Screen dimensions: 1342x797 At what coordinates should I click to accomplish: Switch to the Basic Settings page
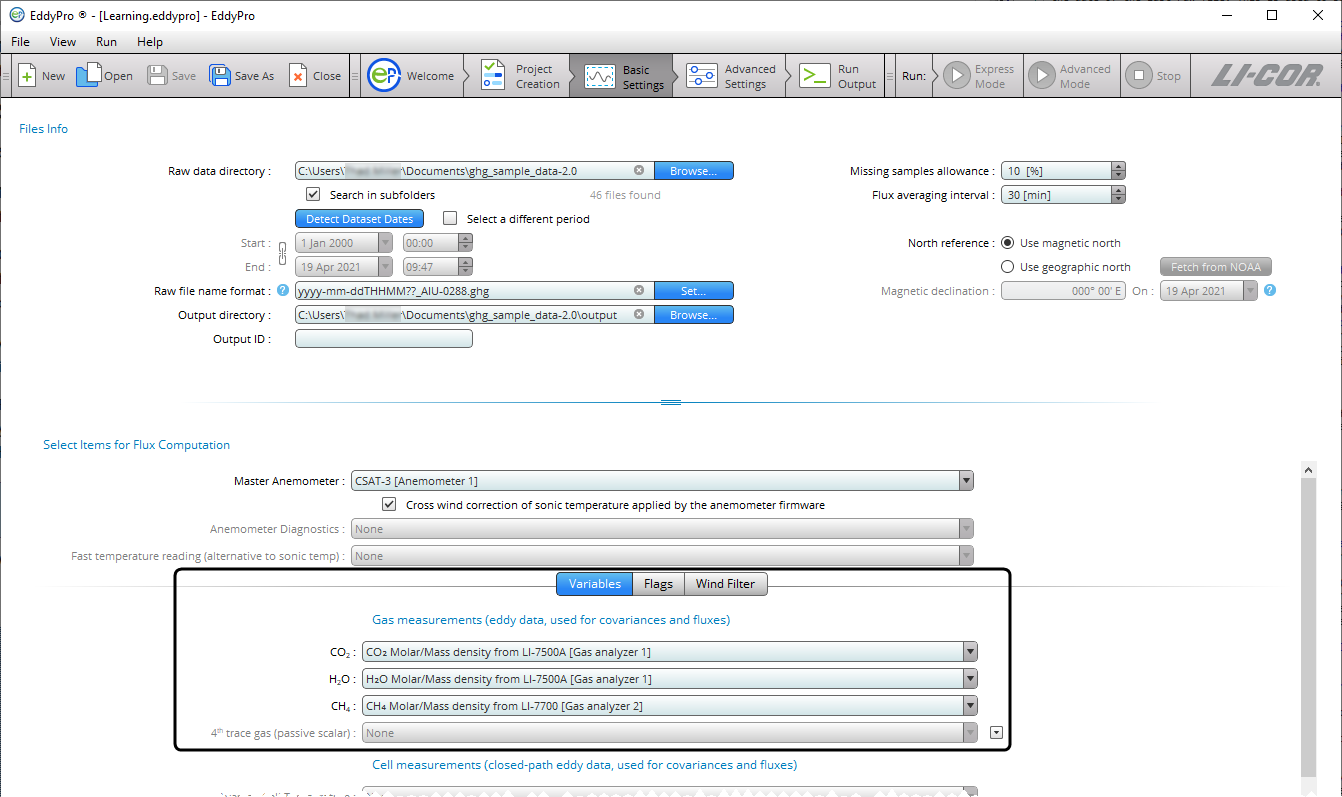coord(624,76)
